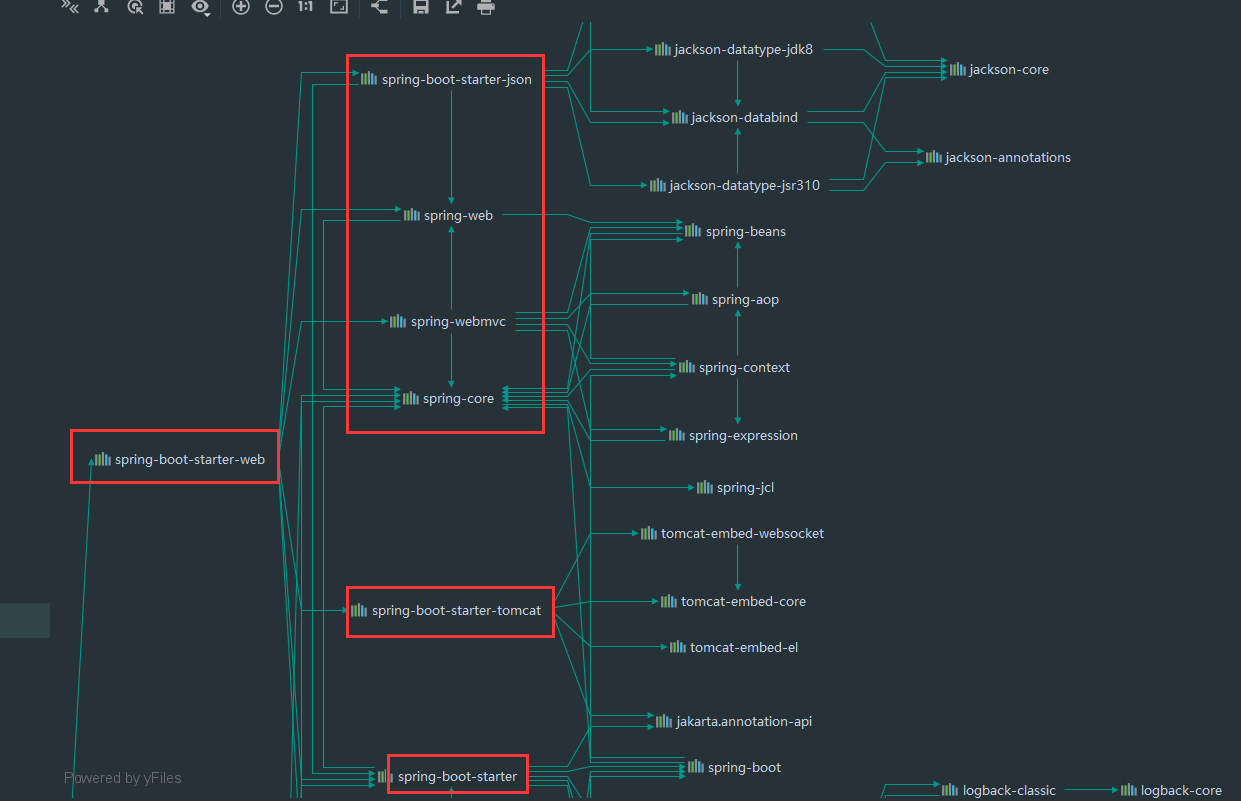Select the spring-boot-starter-web node
Screen dimensions: 1241x801
pyautogui.click(x=178, y=459)
